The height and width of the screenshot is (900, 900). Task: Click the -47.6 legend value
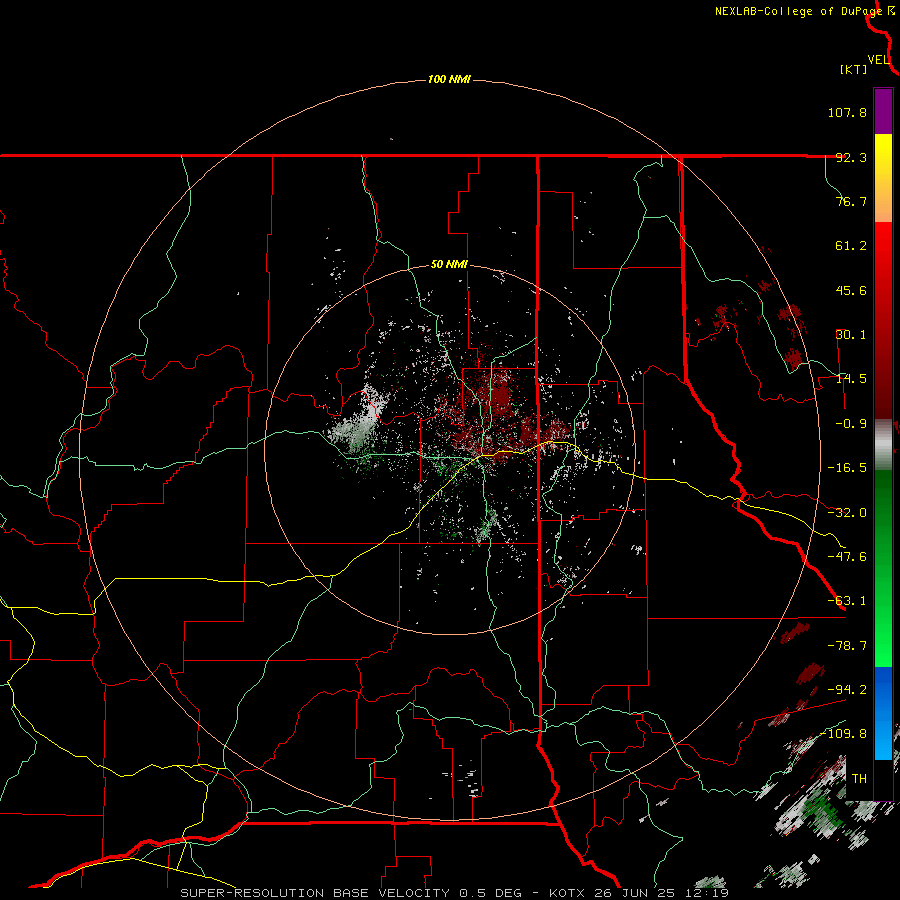click(x=847, y=557)
